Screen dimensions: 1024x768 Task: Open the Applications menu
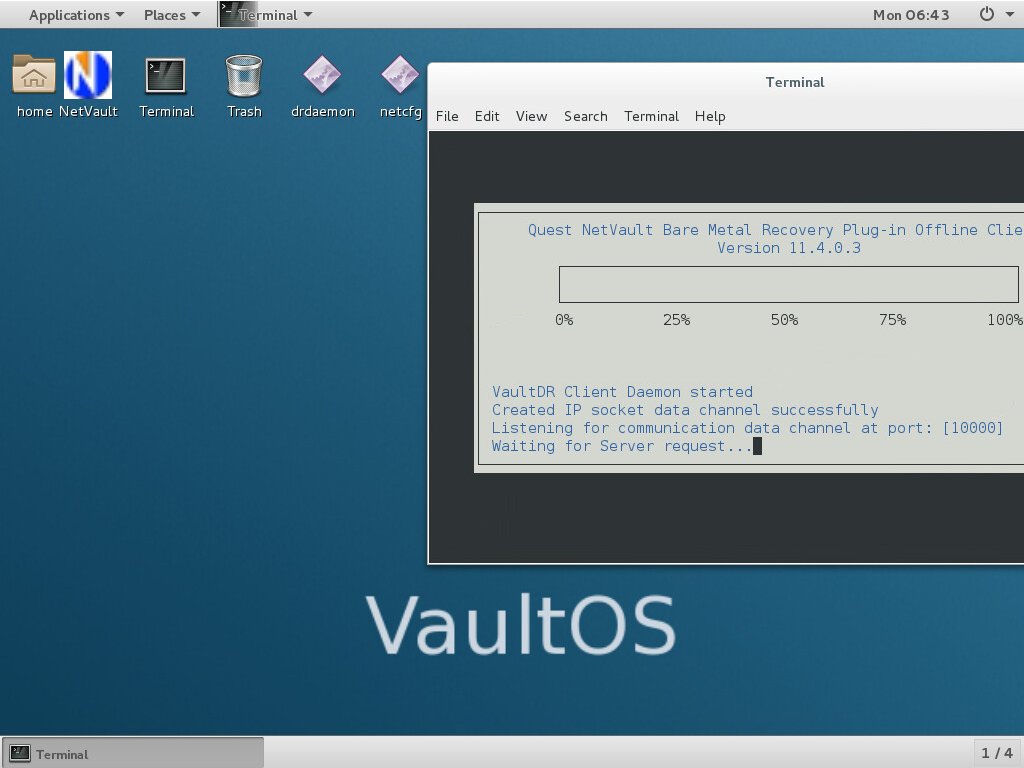click(x=76, y=14)
